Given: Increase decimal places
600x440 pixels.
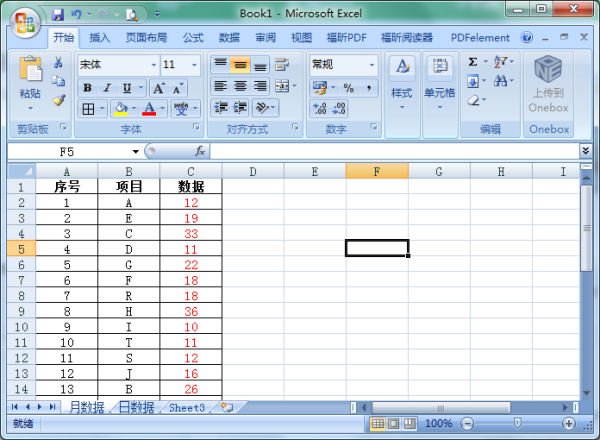Looking at the screenshot, I should [x=320, y=109].
